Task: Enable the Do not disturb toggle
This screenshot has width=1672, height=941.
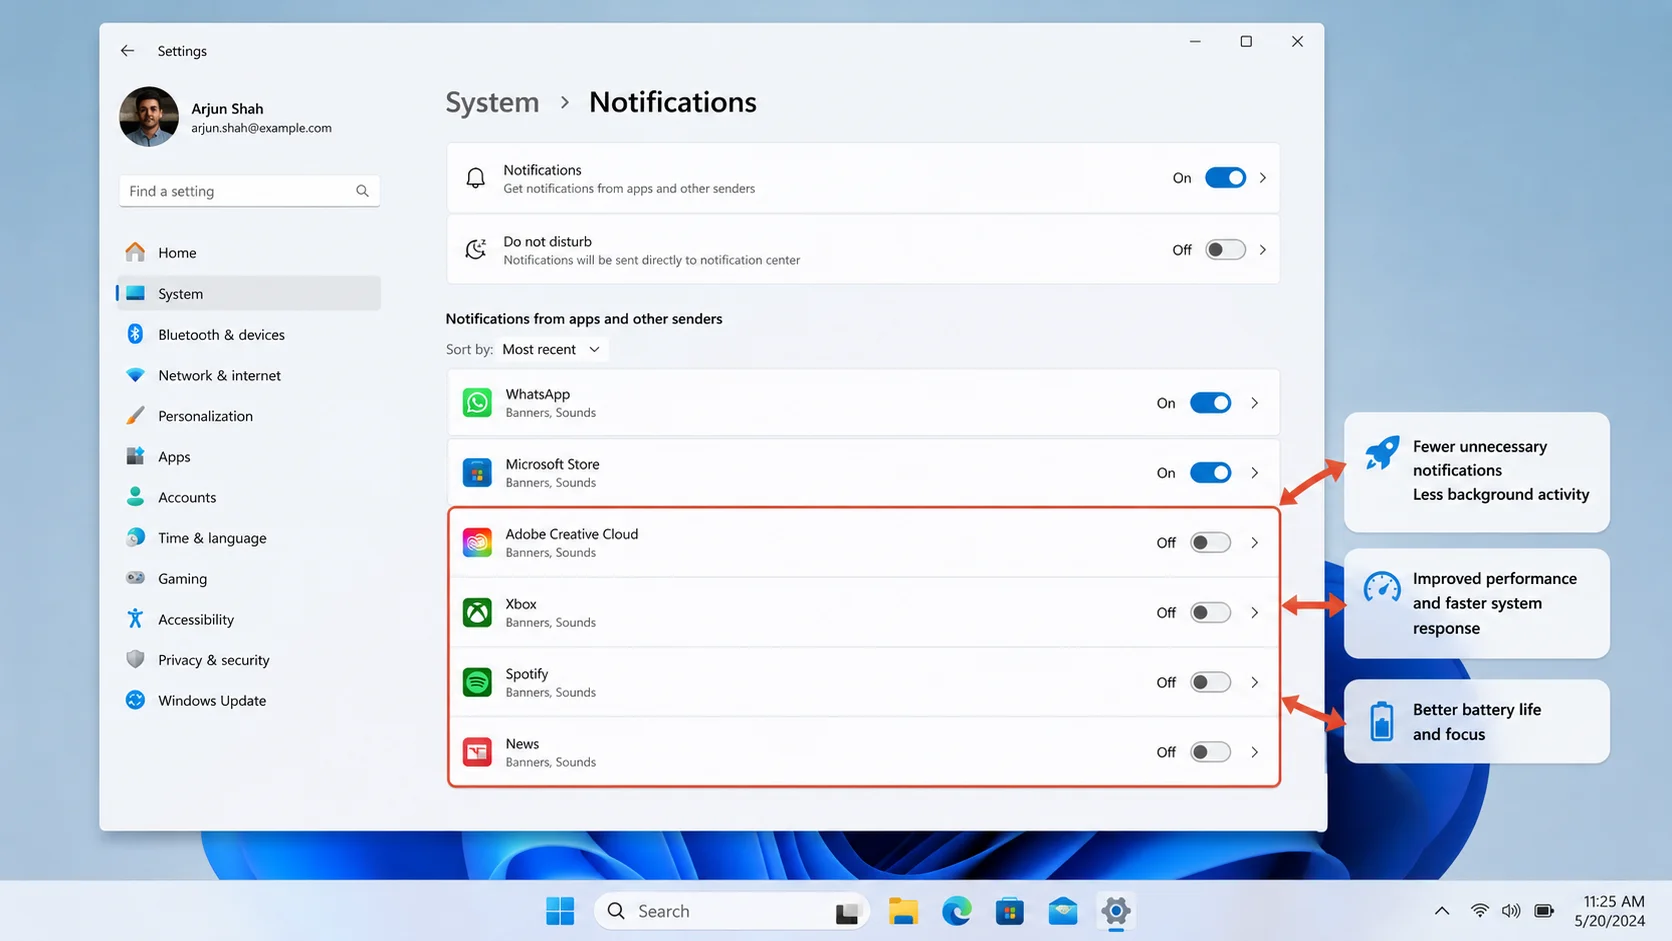Action: (x=1225, y=250)
